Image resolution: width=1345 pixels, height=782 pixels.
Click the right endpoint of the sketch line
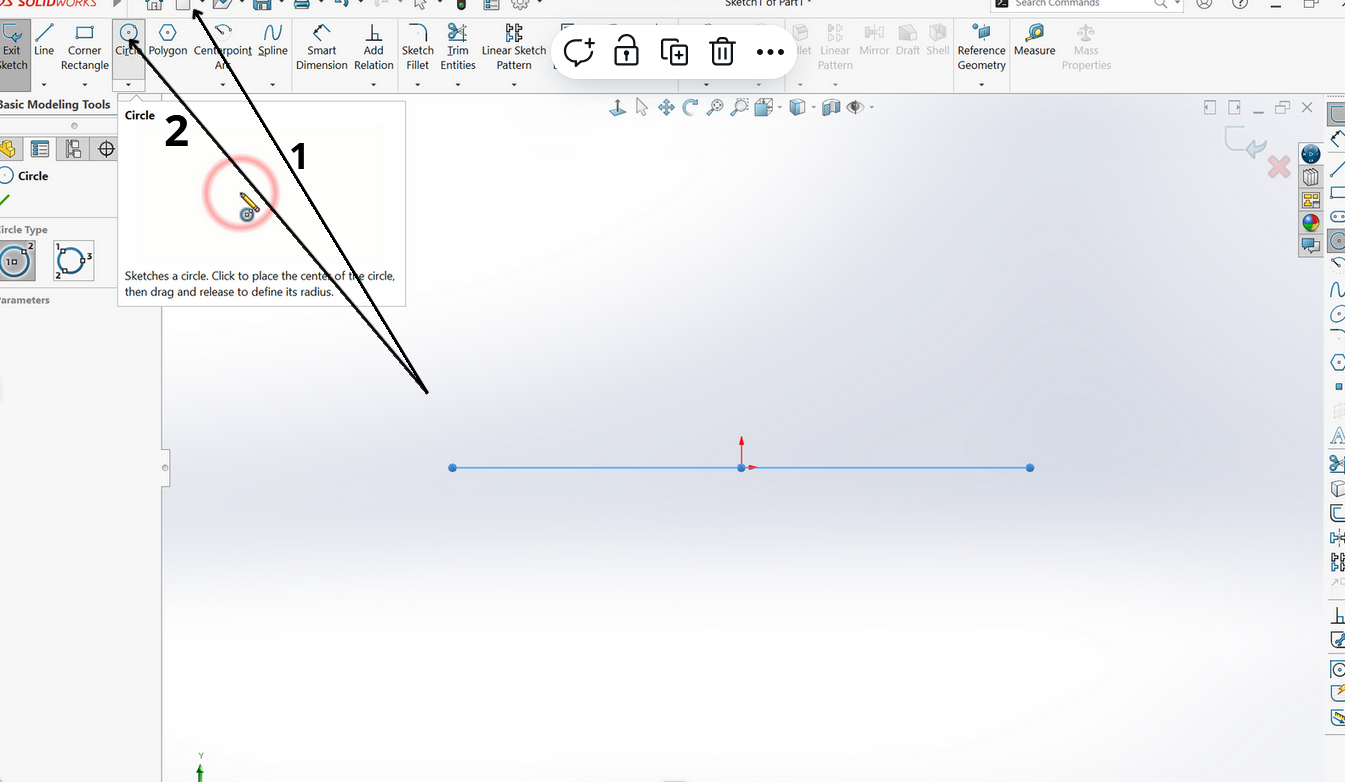click(1030, 467)
